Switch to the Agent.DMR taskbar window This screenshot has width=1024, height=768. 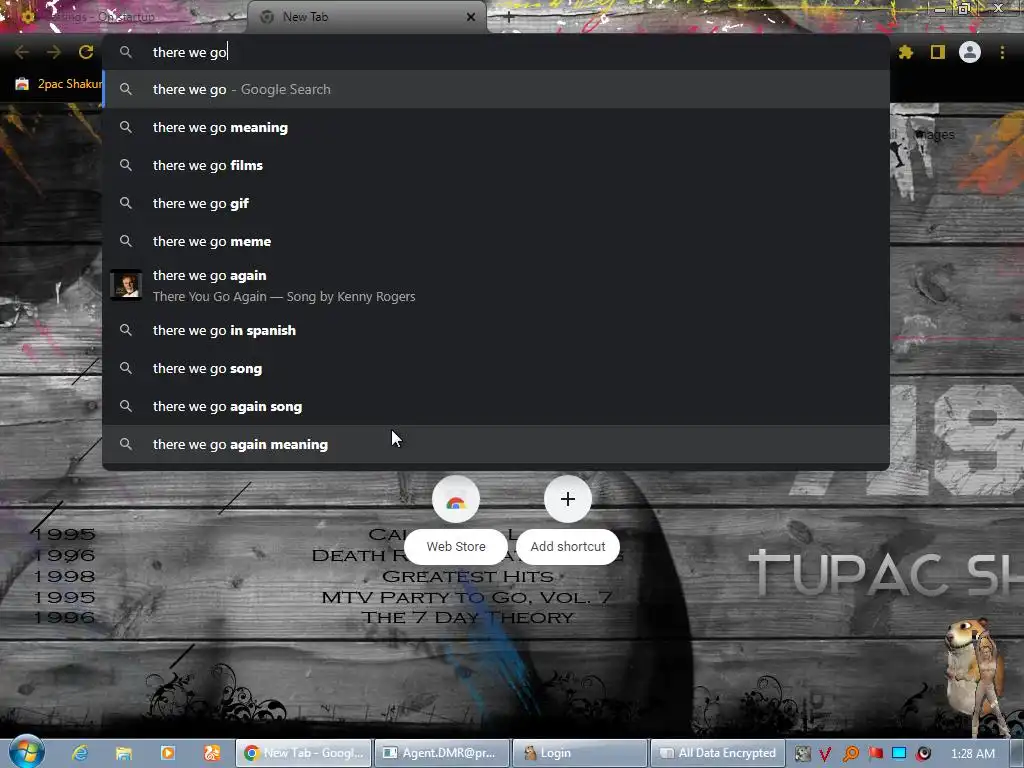click(442, 753)
